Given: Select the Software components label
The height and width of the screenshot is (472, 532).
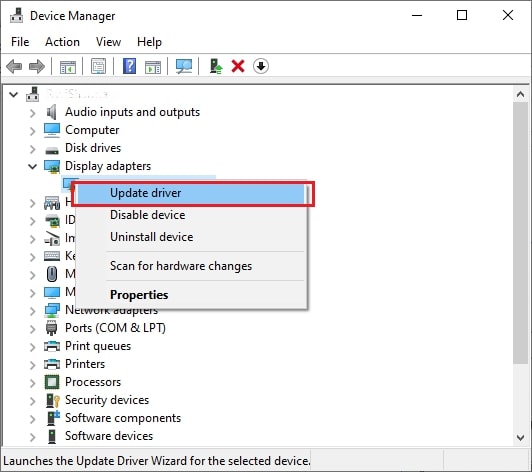Looking at the screenshot, I should (123, 418).
